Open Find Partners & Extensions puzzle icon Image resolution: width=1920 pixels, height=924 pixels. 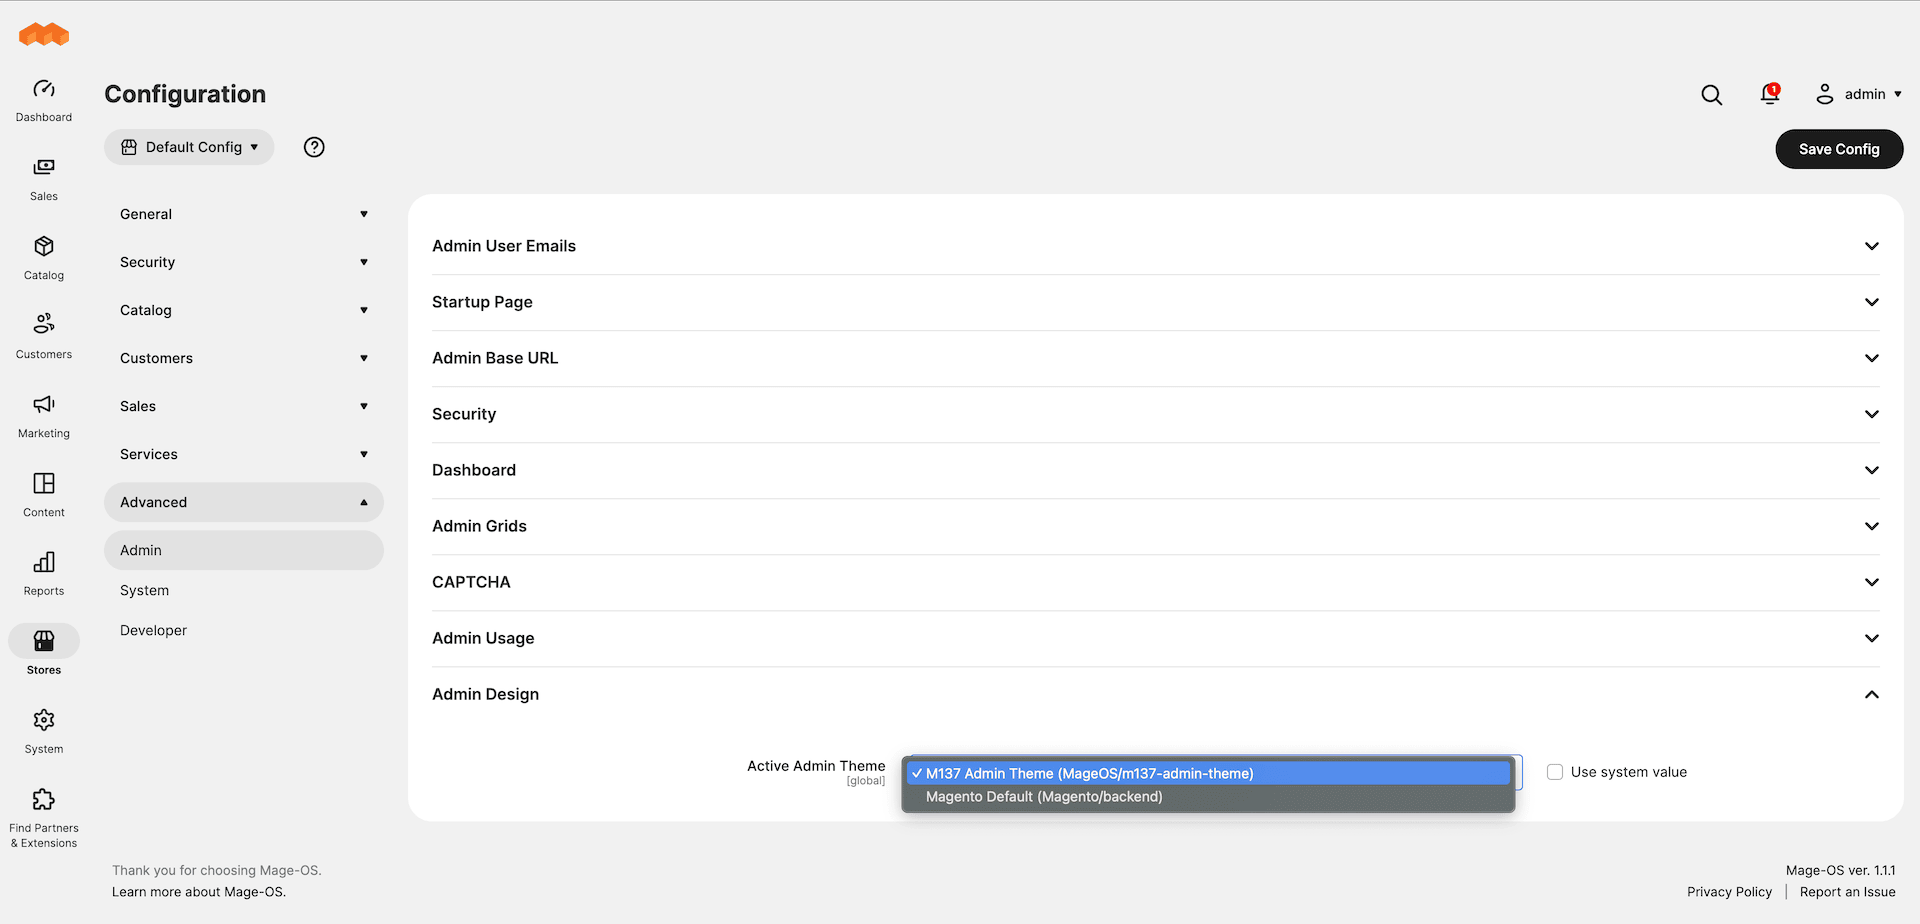(44, 800)
